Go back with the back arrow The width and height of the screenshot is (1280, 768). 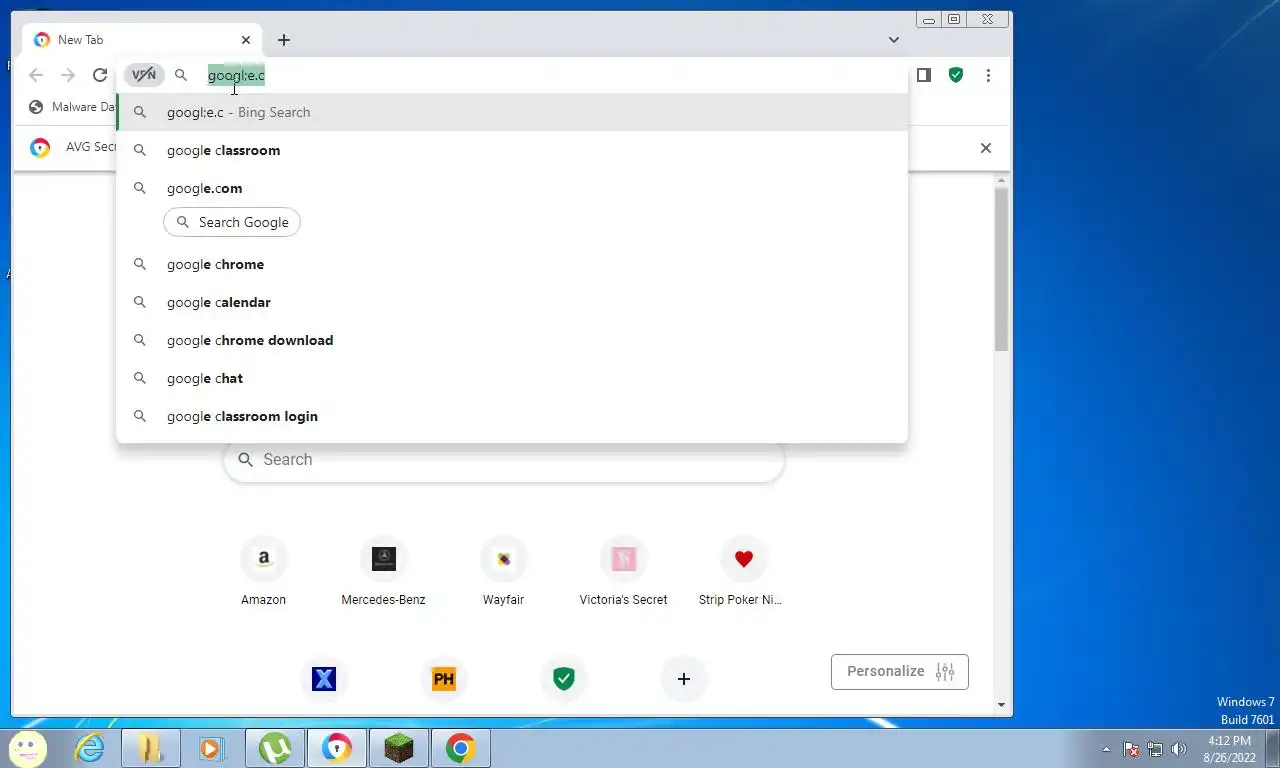tap(36, 75)
